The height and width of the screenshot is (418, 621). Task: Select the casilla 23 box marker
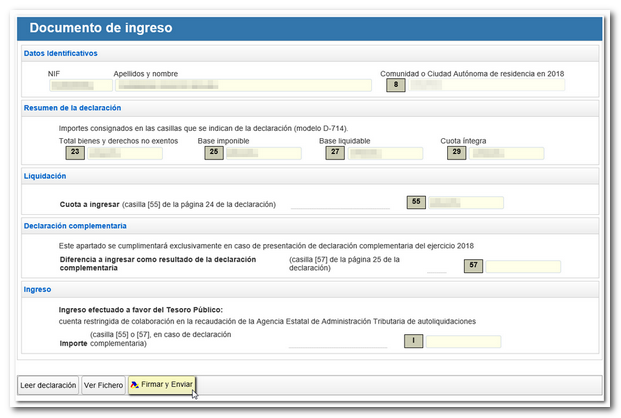coord(74,153)
